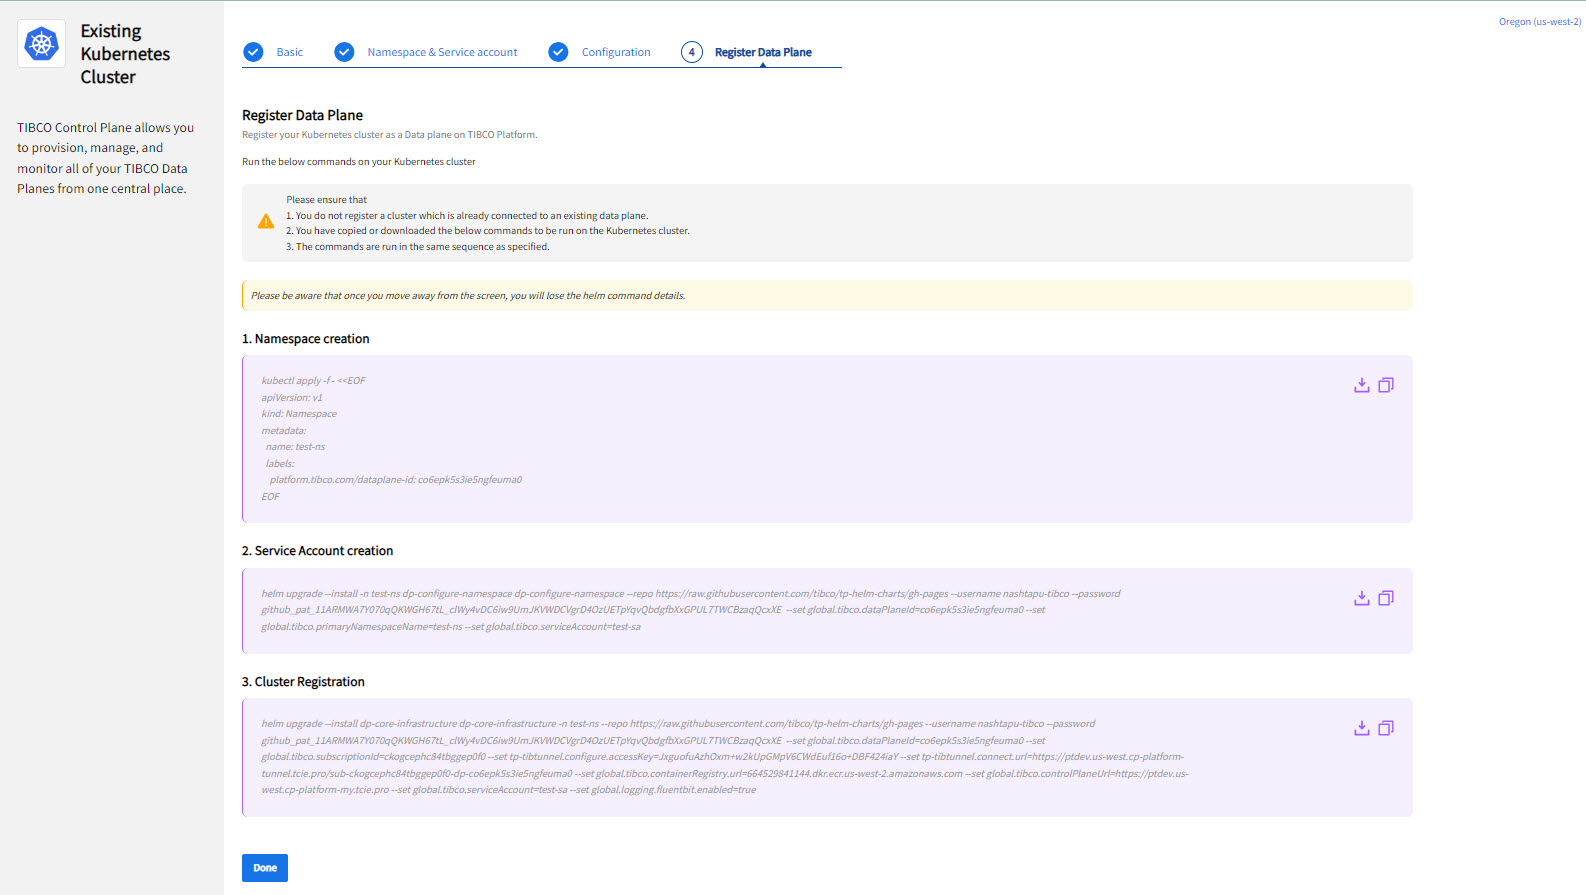The width and height of the screenshot is (1586, 895).
Task: Click the '3. Cluster Registration' heading
Action: click(x=304, y=682)
